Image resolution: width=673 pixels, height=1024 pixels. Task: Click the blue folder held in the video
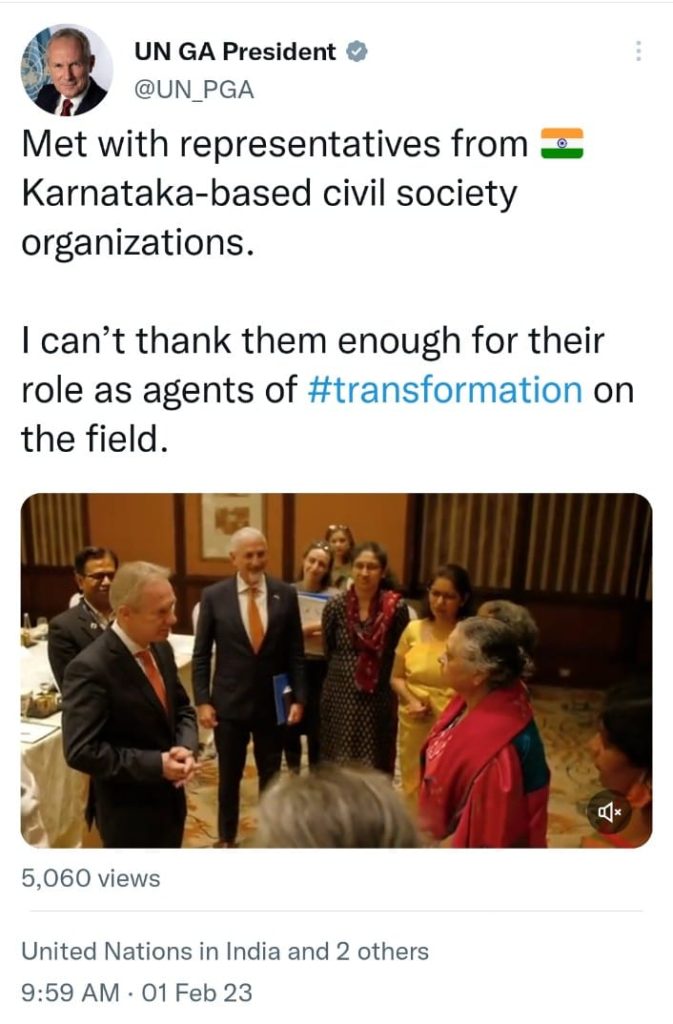point(283,699)
